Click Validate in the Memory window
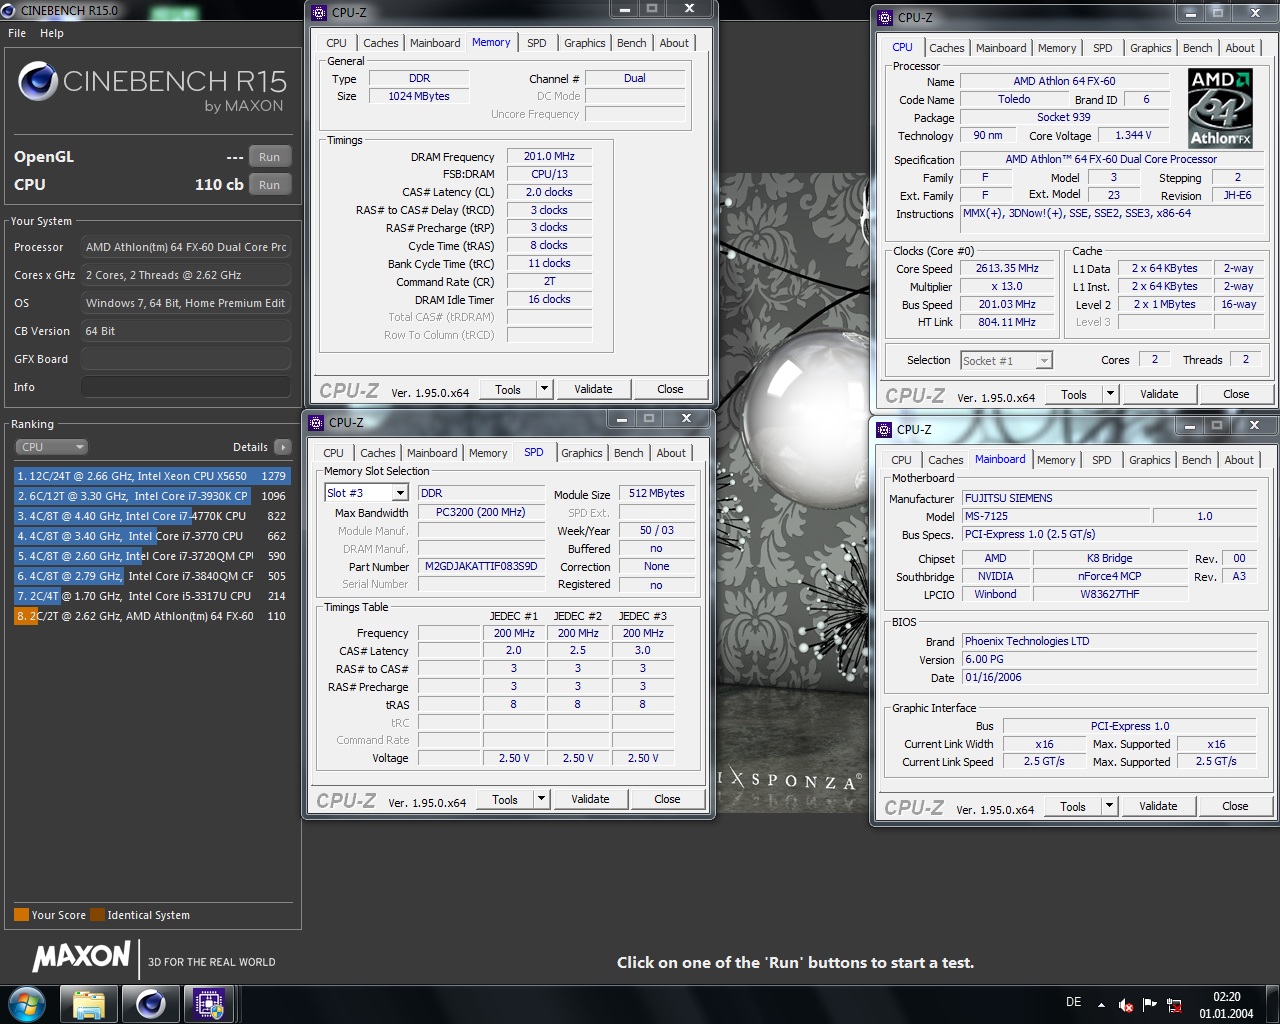1280x1024 pixels. click(593, 389)
